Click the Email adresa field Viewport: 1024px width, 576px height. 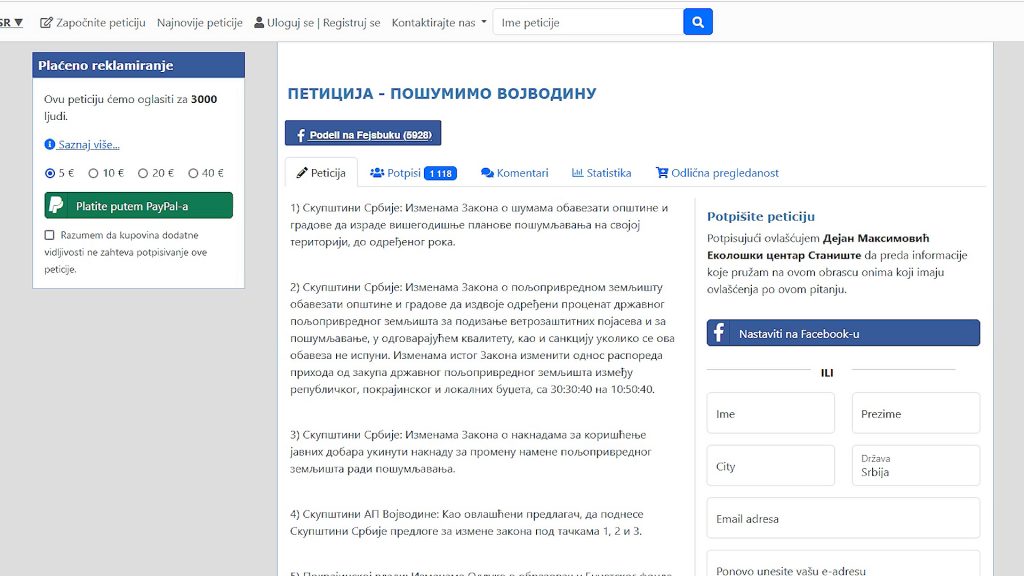click(x=843, y=519)
